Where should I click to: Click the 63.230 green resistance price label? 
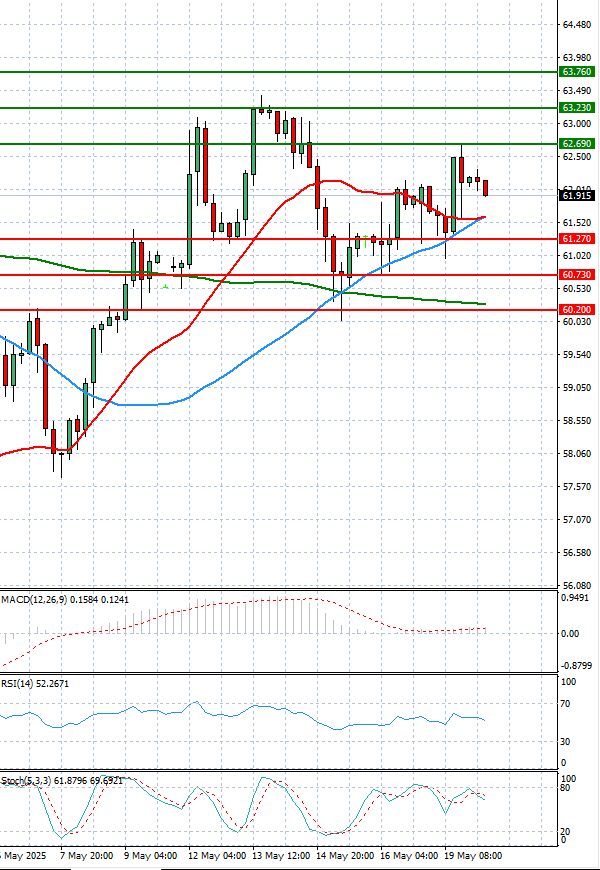pyautogui.click(x=577, y=108)
